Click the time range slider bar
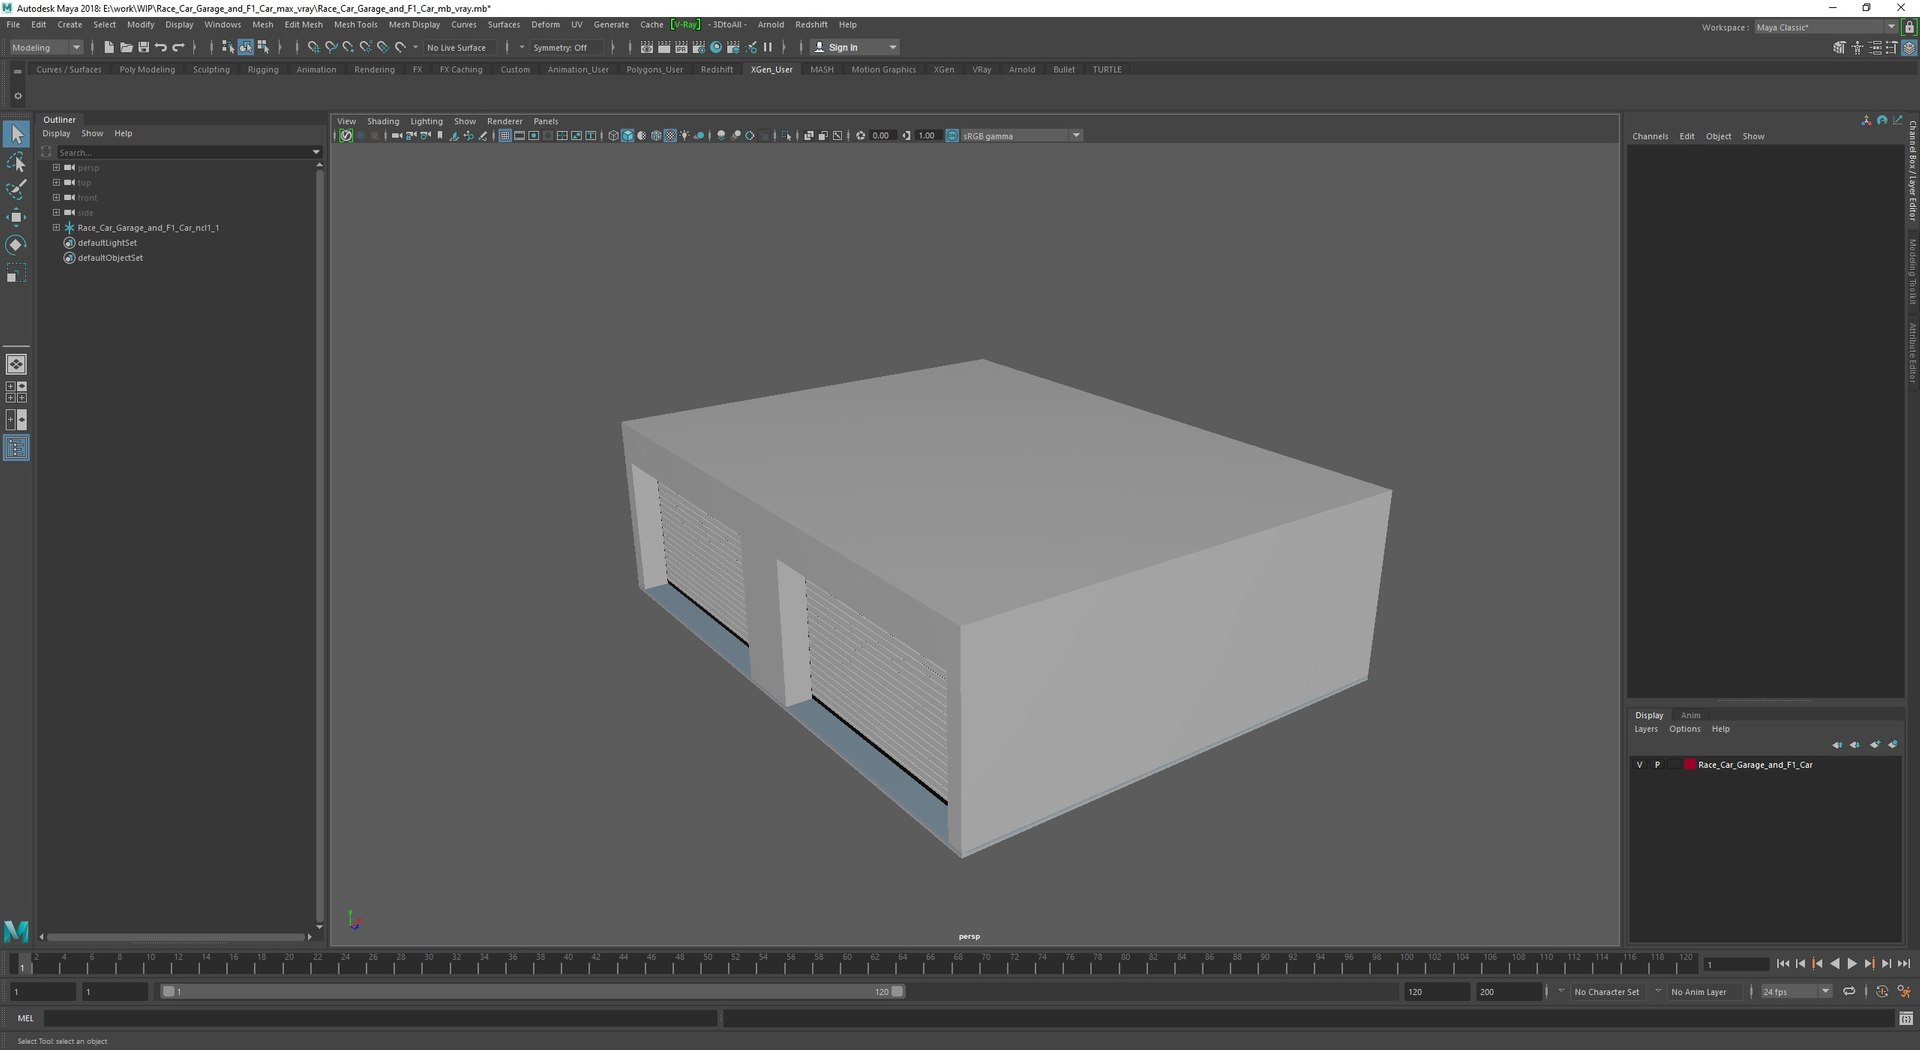Image resolution: width=1920 pixels, height=1050 pixels. click(533, 992)
